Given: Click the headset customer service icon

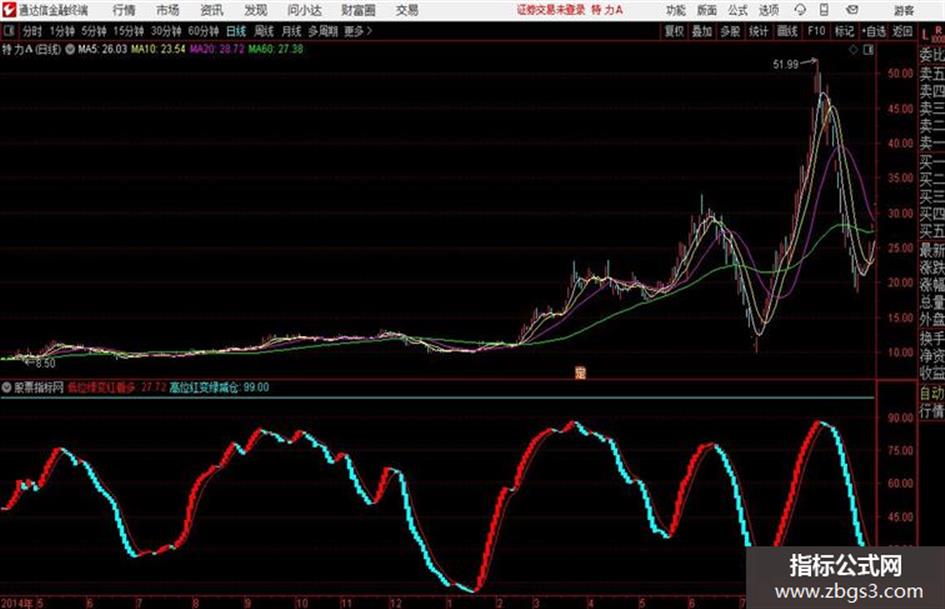Looking at the screenshot, I should [800, 10].
